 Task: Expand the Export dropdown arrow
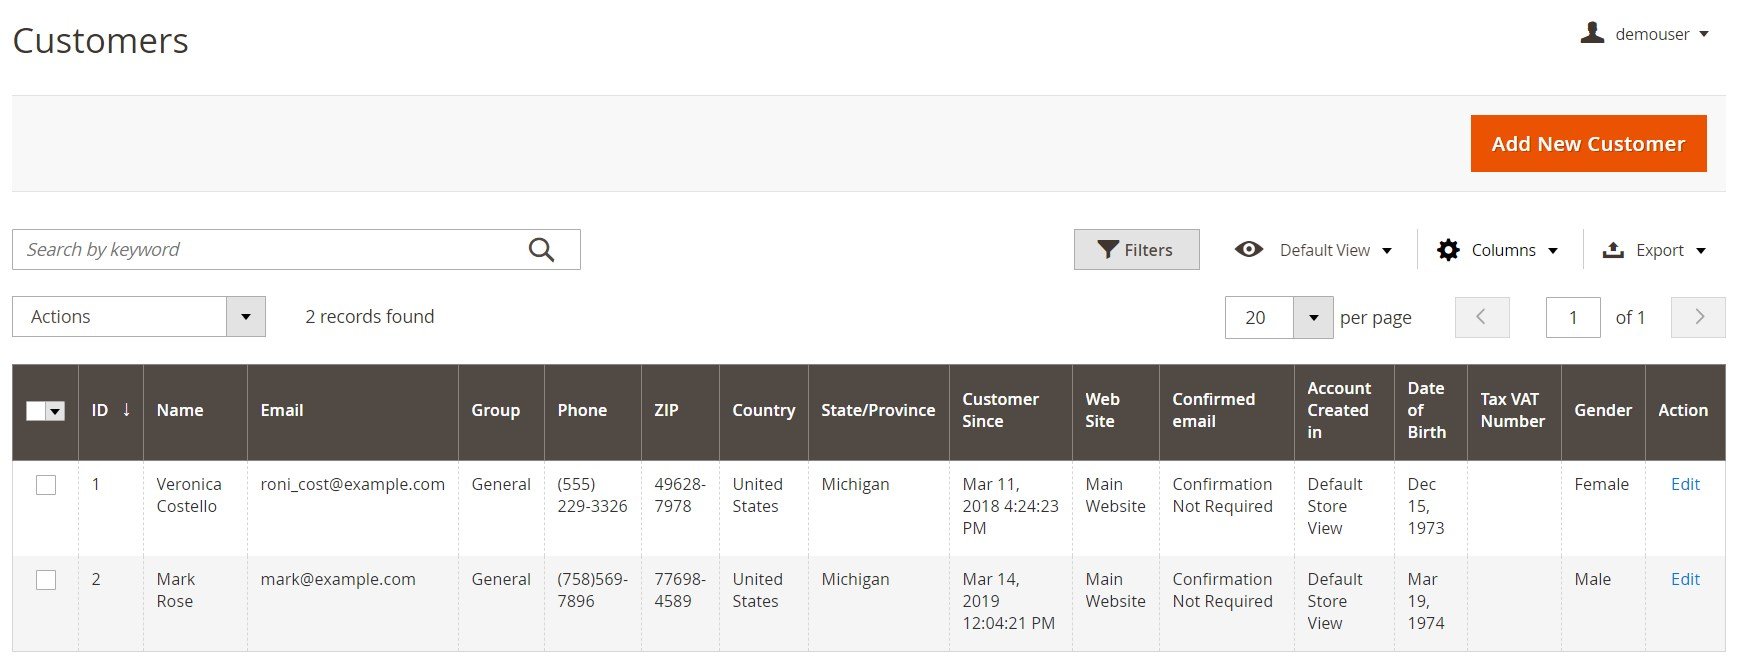click(x=1701, y=251)
